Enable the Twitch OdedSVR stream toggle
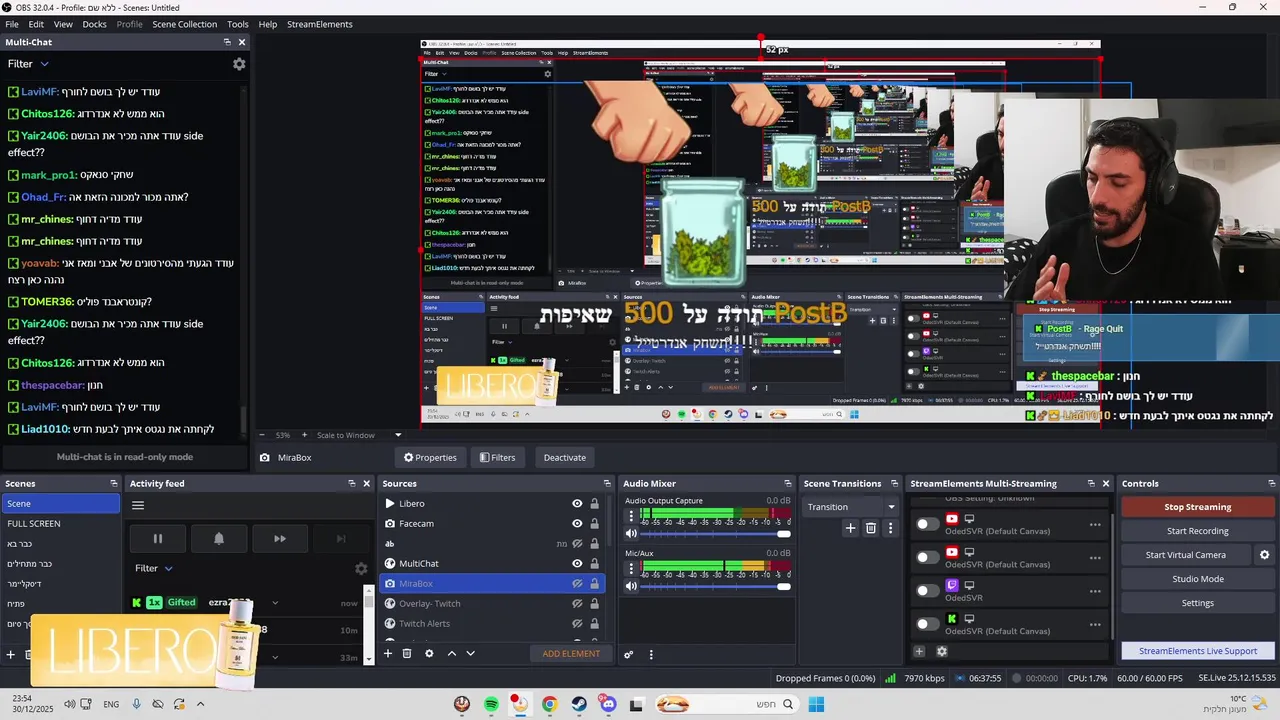Image resolution: width=1280 pixels, height=720 pixels. pos(928,591)
